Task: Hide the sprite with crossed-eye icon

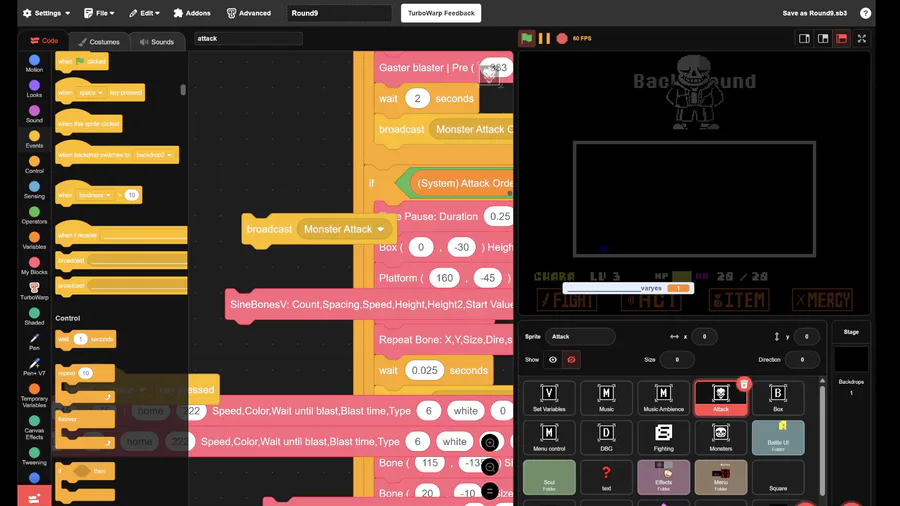Action: pyautogui.click(x=571, y=360)
